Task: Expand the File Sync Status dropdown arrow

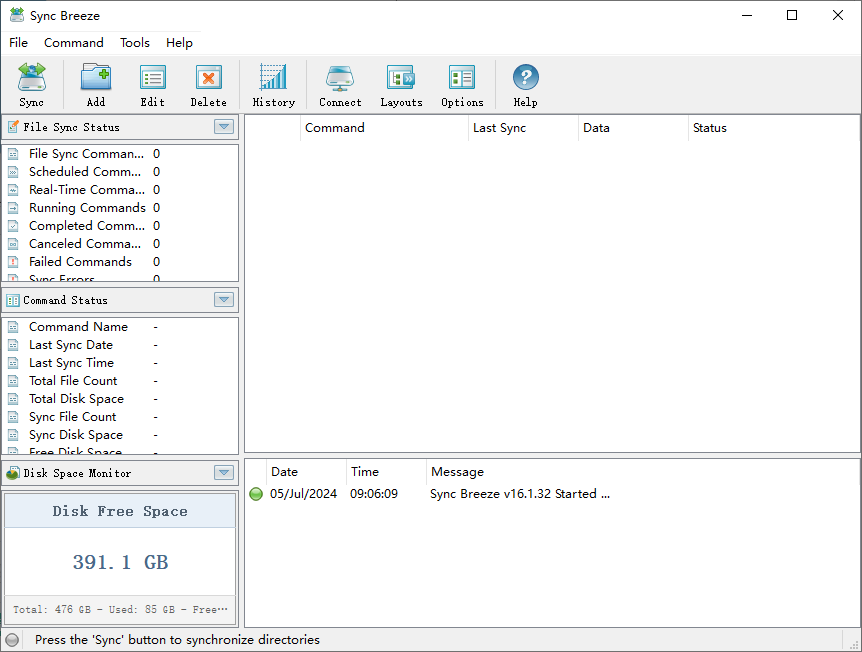Action: click(224, 127)
